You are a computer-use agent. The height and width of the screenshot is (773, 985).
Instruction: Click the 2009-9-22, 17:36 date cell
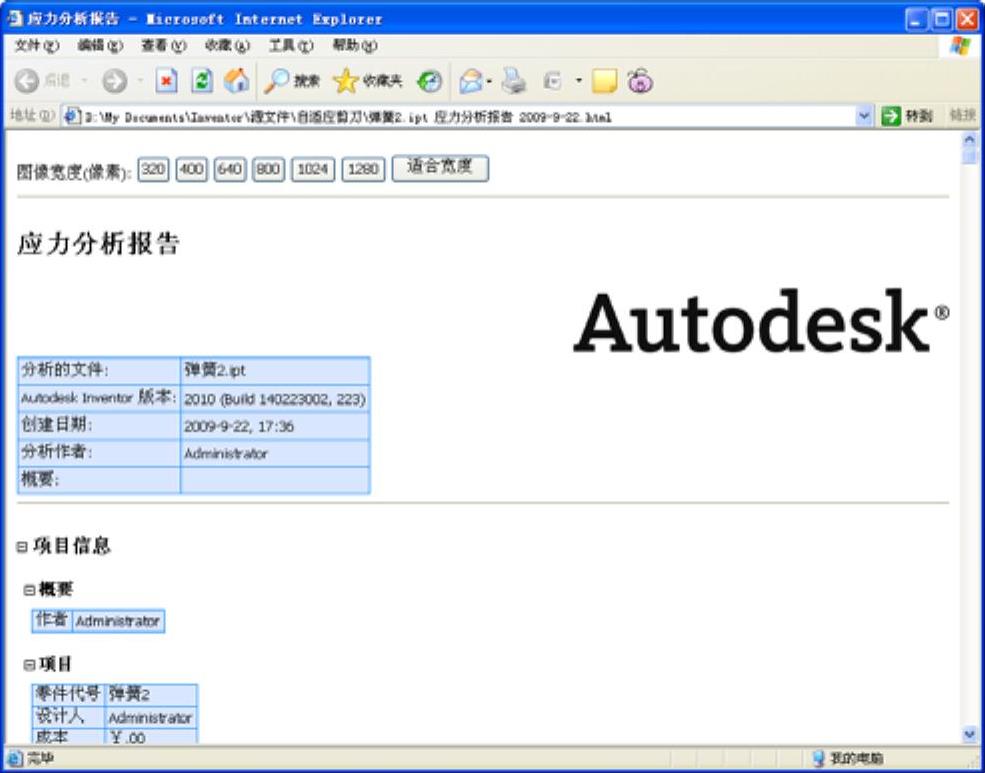click(275, 426)
